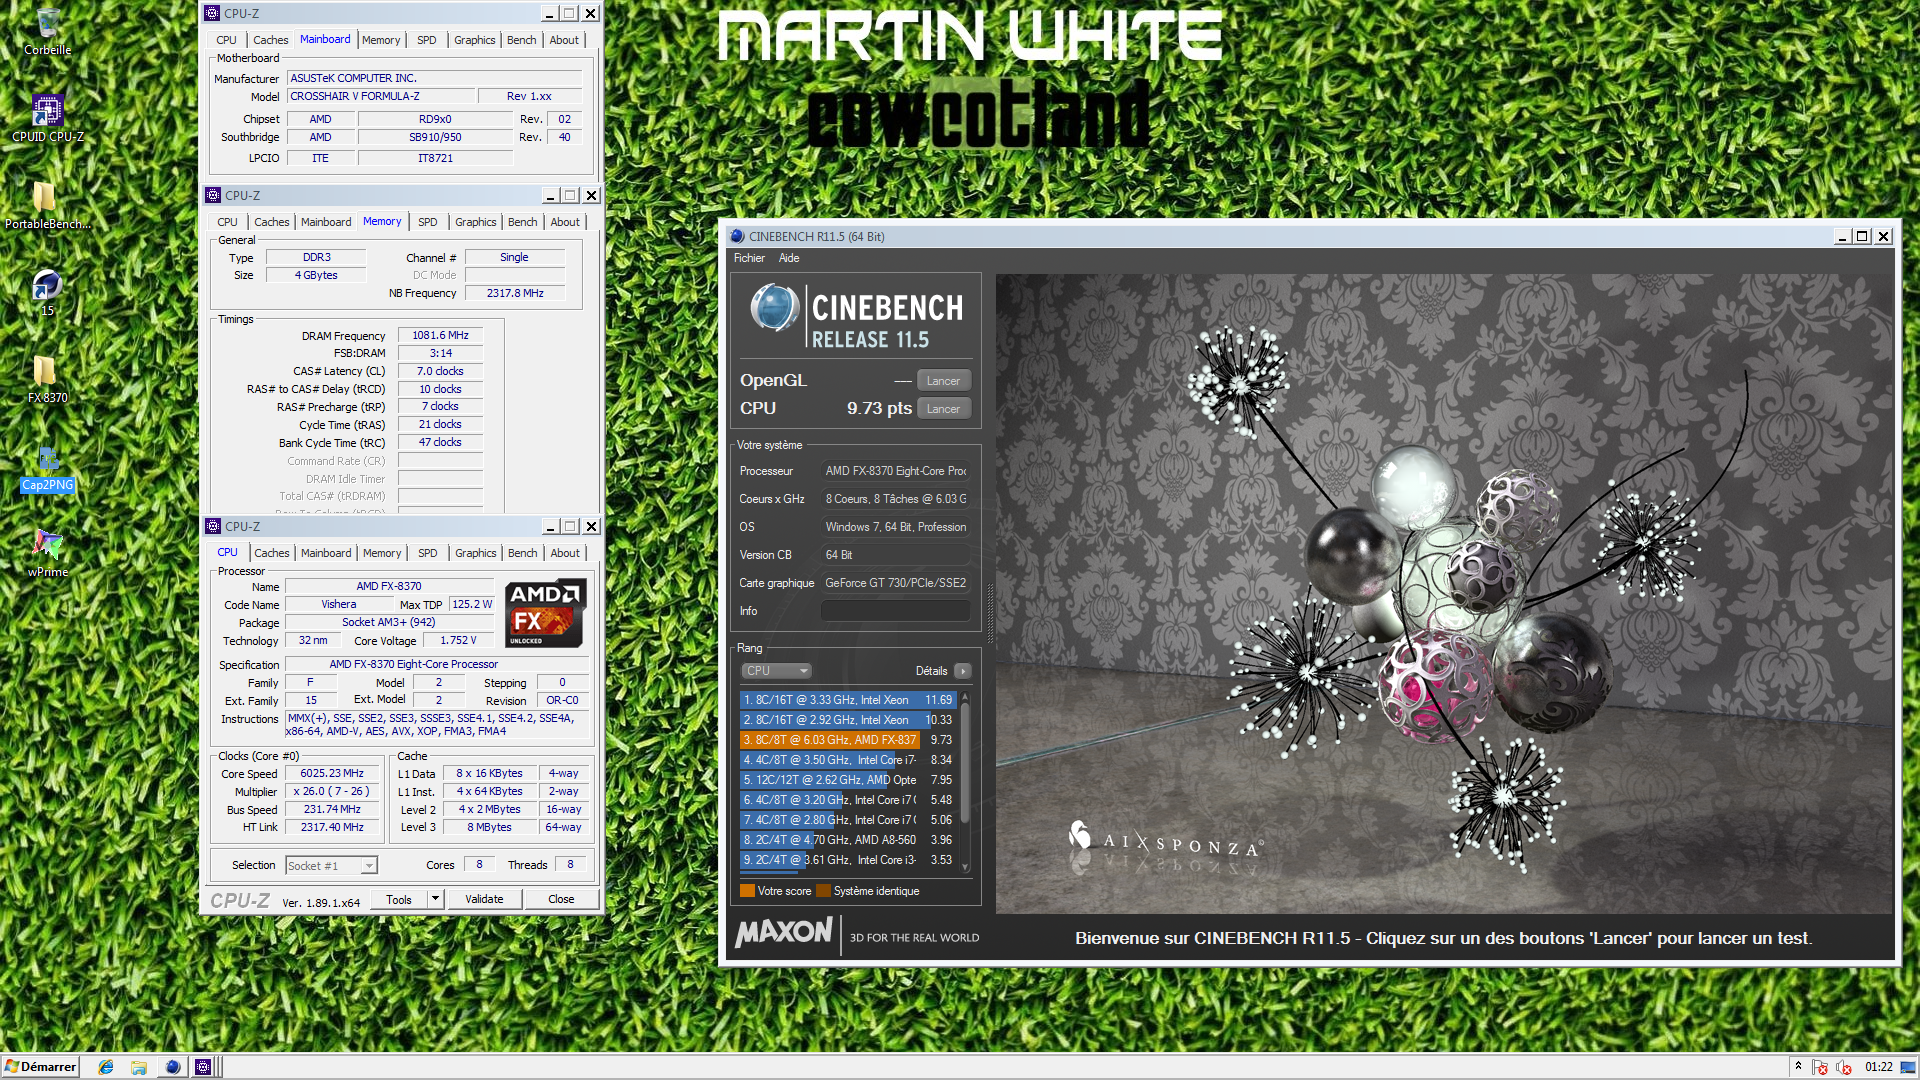The height and width of the screenshot is (1080, 1920).
Task: Click the taskbar clock showing 01:22
Action: (x=1878, y=1067)
